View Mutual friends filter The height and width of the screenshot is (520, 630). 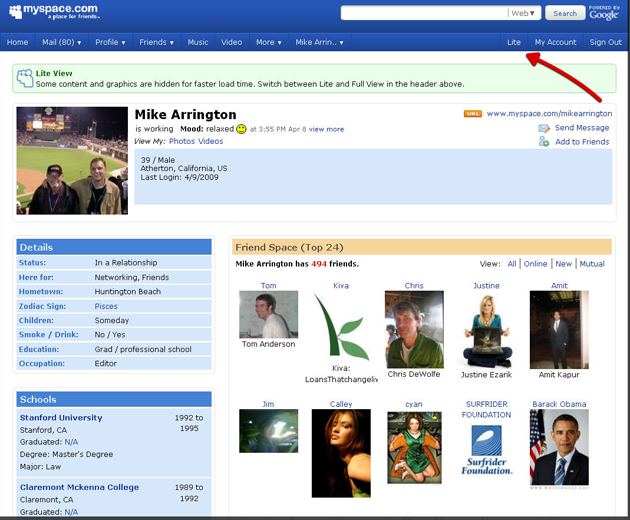click(592, 264)
